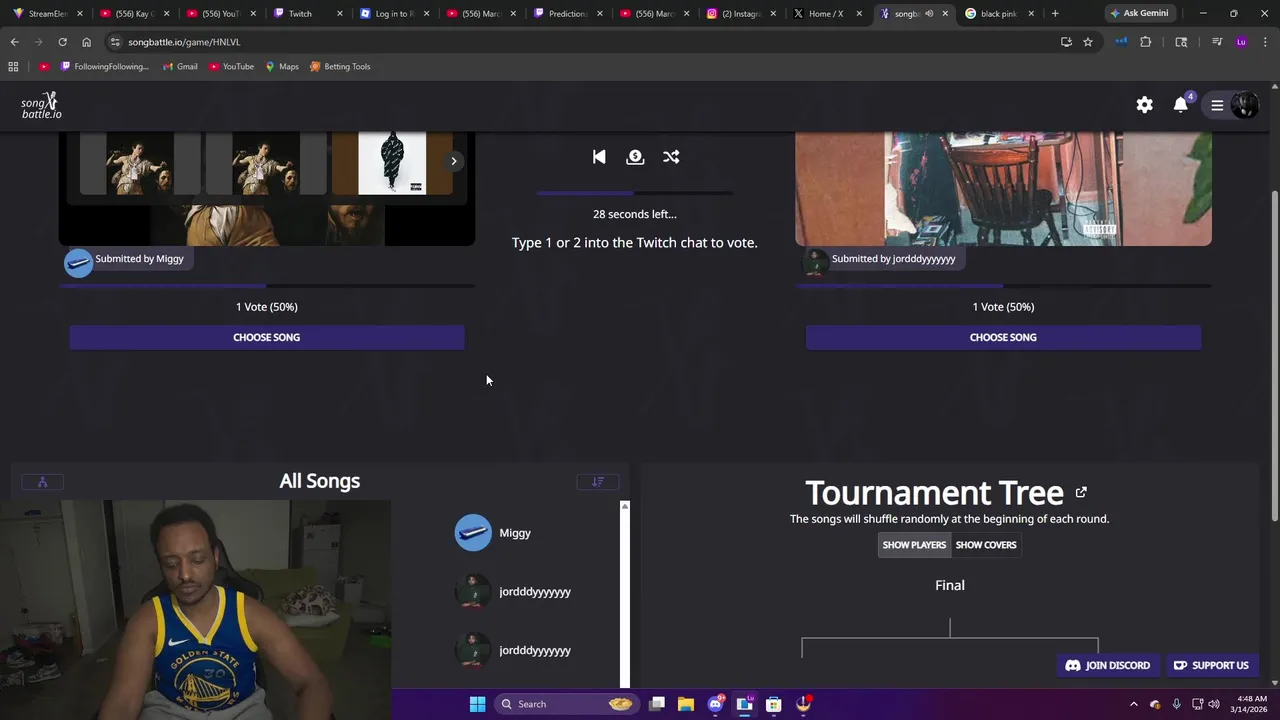The width and height of the screenshot is (1280, 720).
Task: Toggle Show Covers view
Action: [986, 545]
